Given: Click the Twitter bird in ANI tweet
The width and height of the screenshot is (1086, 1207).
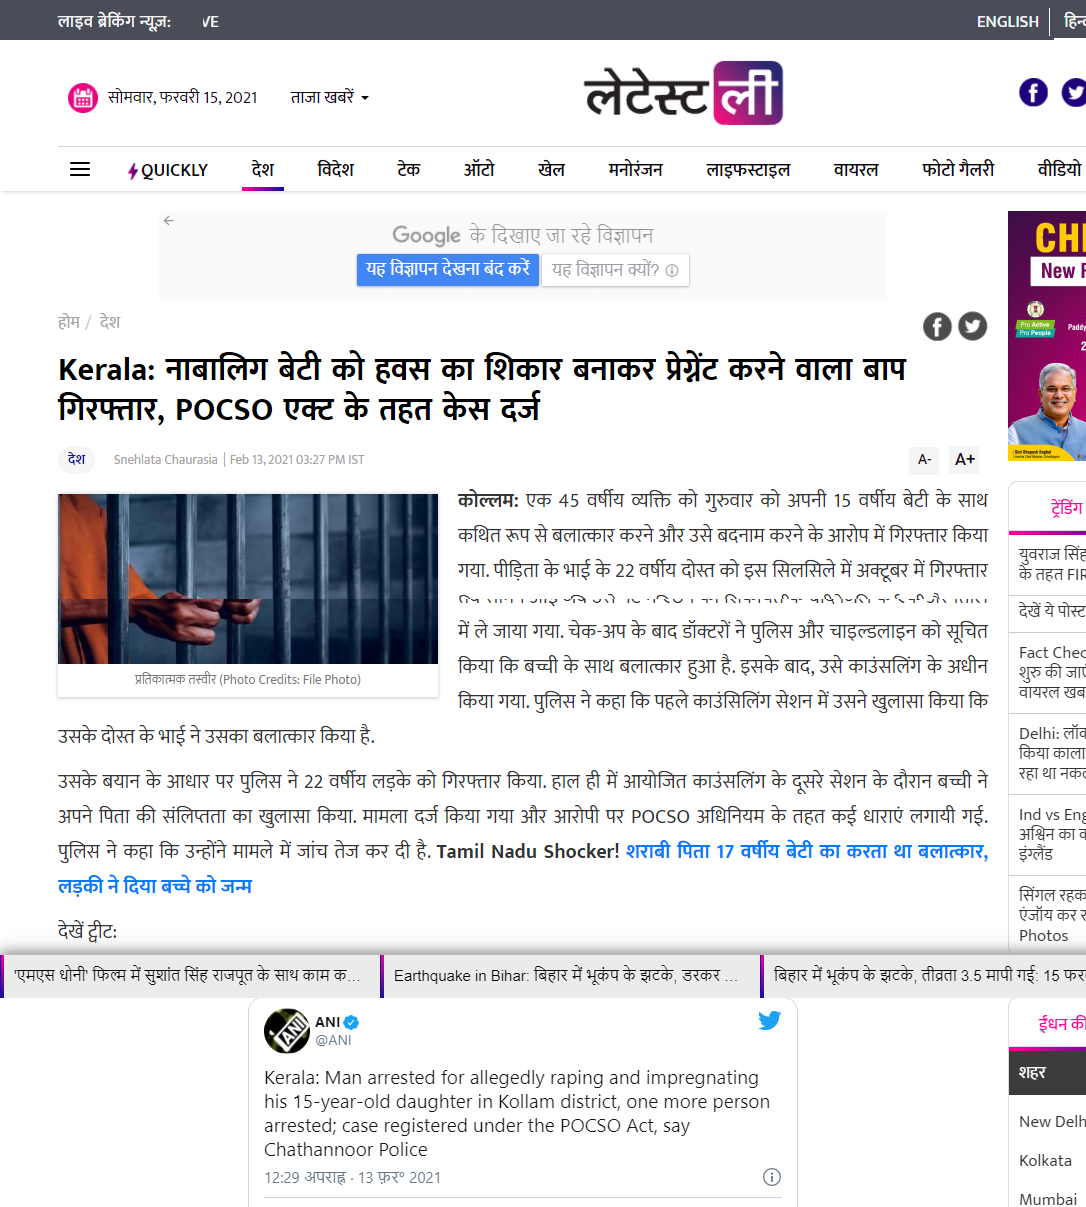Looking at the screenshot, I should coord(769,1021).
